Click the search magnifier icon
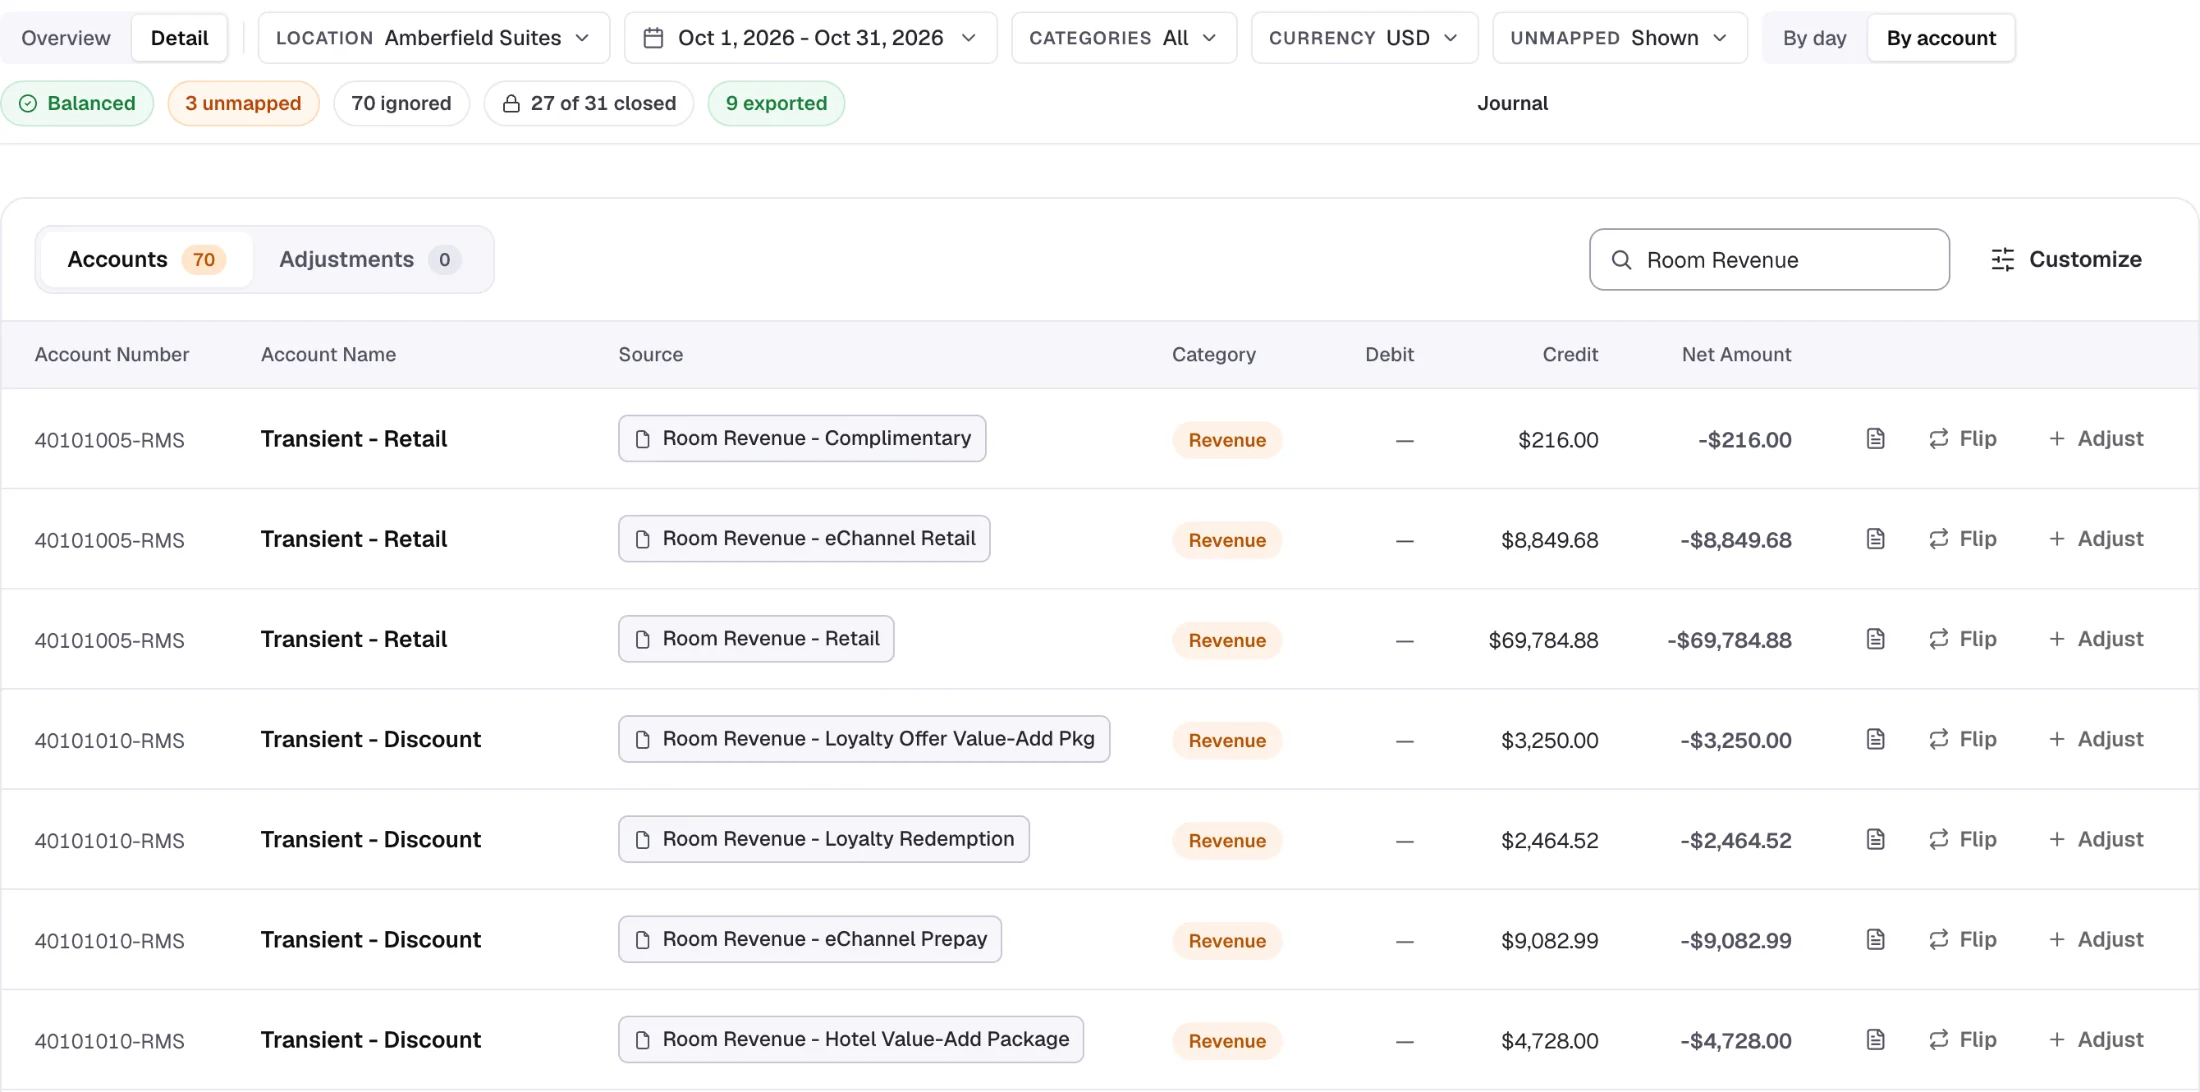Viewport: 2200px width, 1092px height. [x=1621, y=260]
